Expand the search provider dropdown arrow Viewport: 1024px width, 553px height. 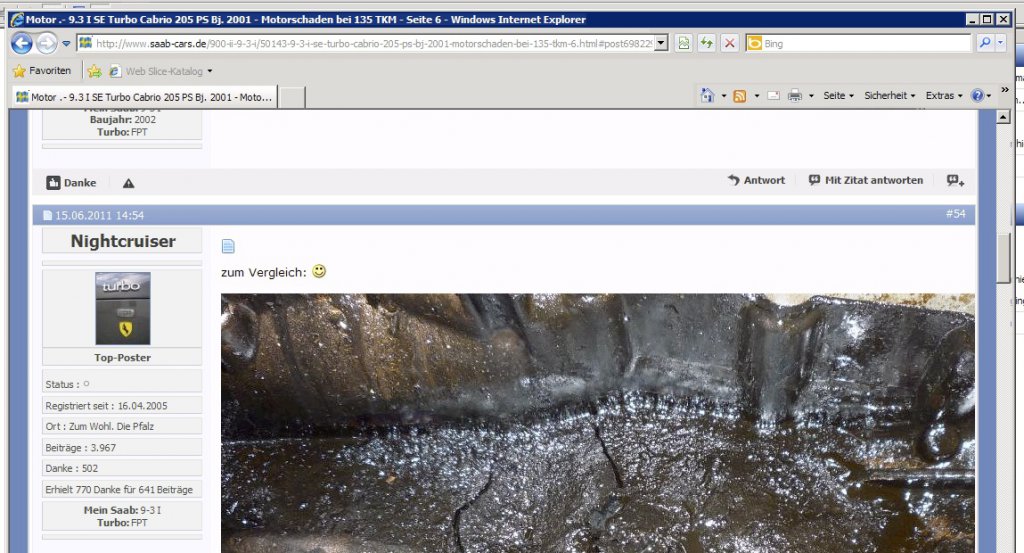(1000, 43)
